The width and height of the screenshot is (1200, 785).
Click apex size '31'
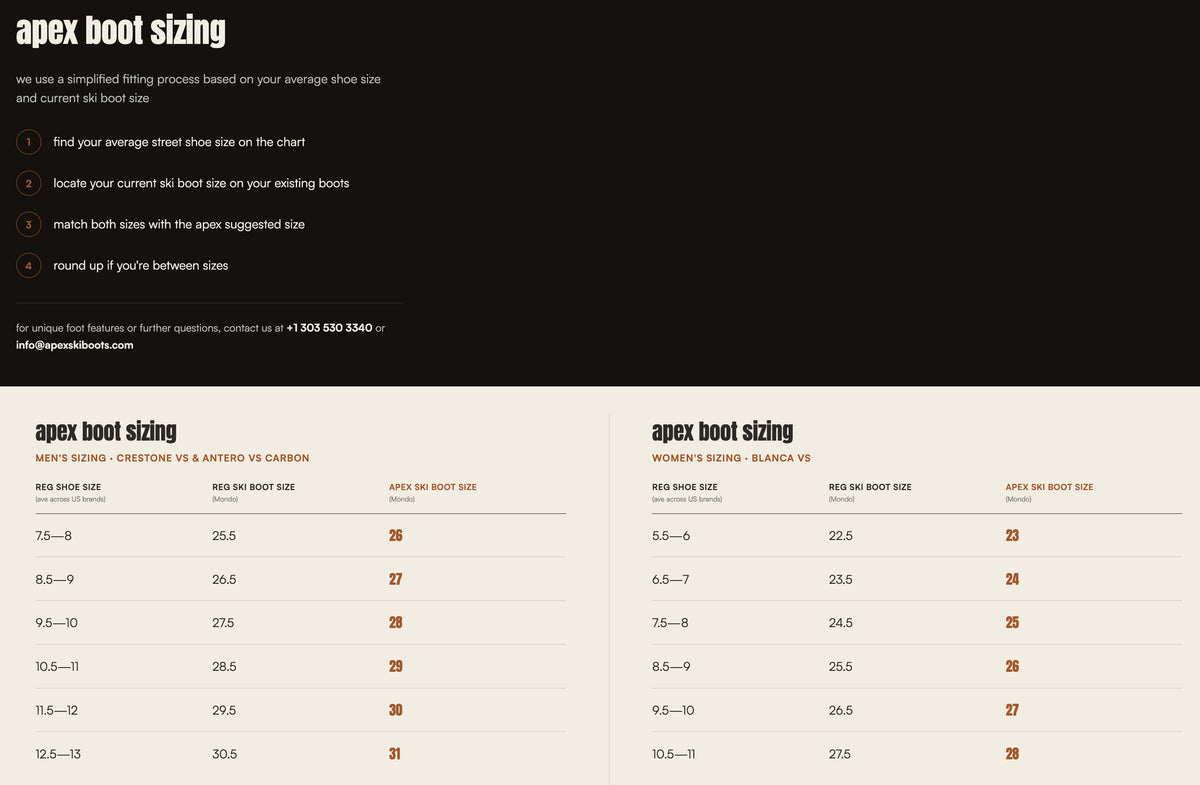(395, 754)
